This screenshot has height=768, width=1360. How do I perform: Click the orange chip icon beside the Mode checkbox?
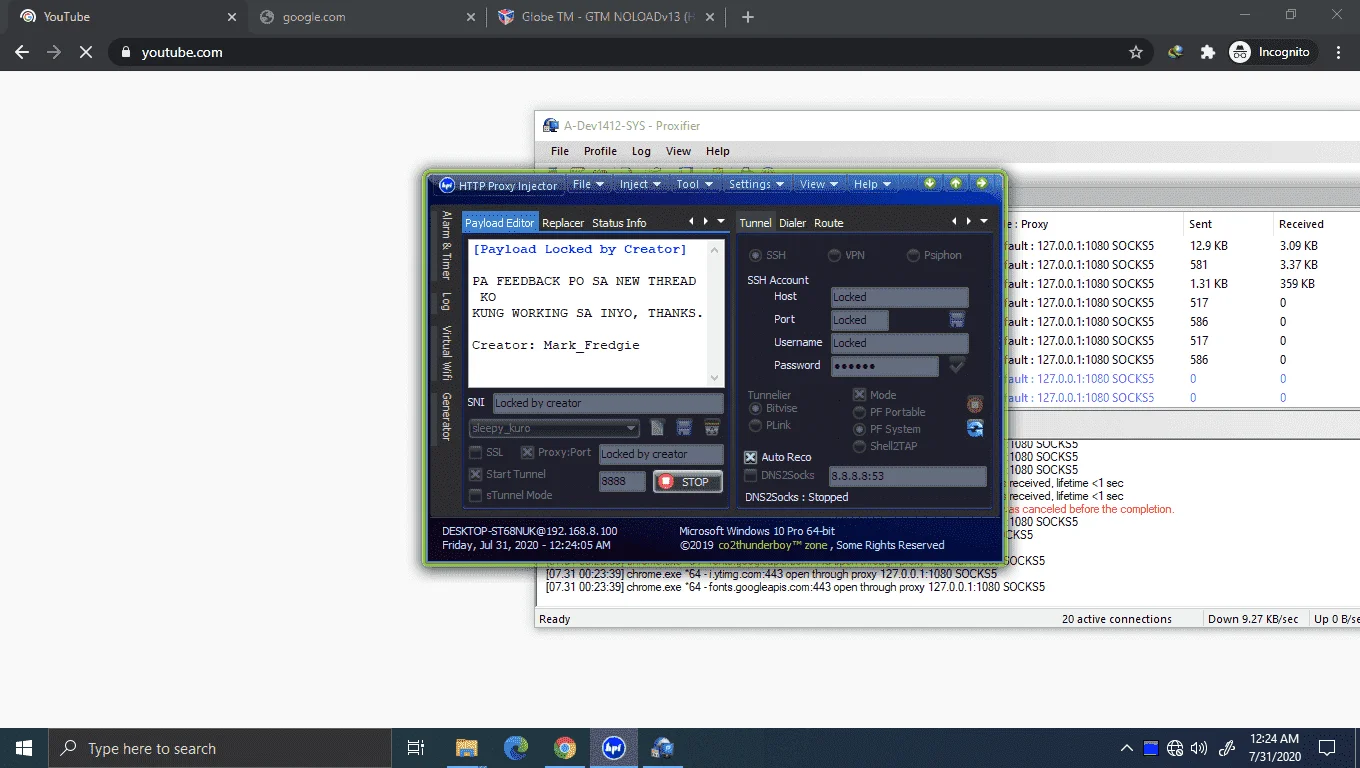click(x=975, y=404)
